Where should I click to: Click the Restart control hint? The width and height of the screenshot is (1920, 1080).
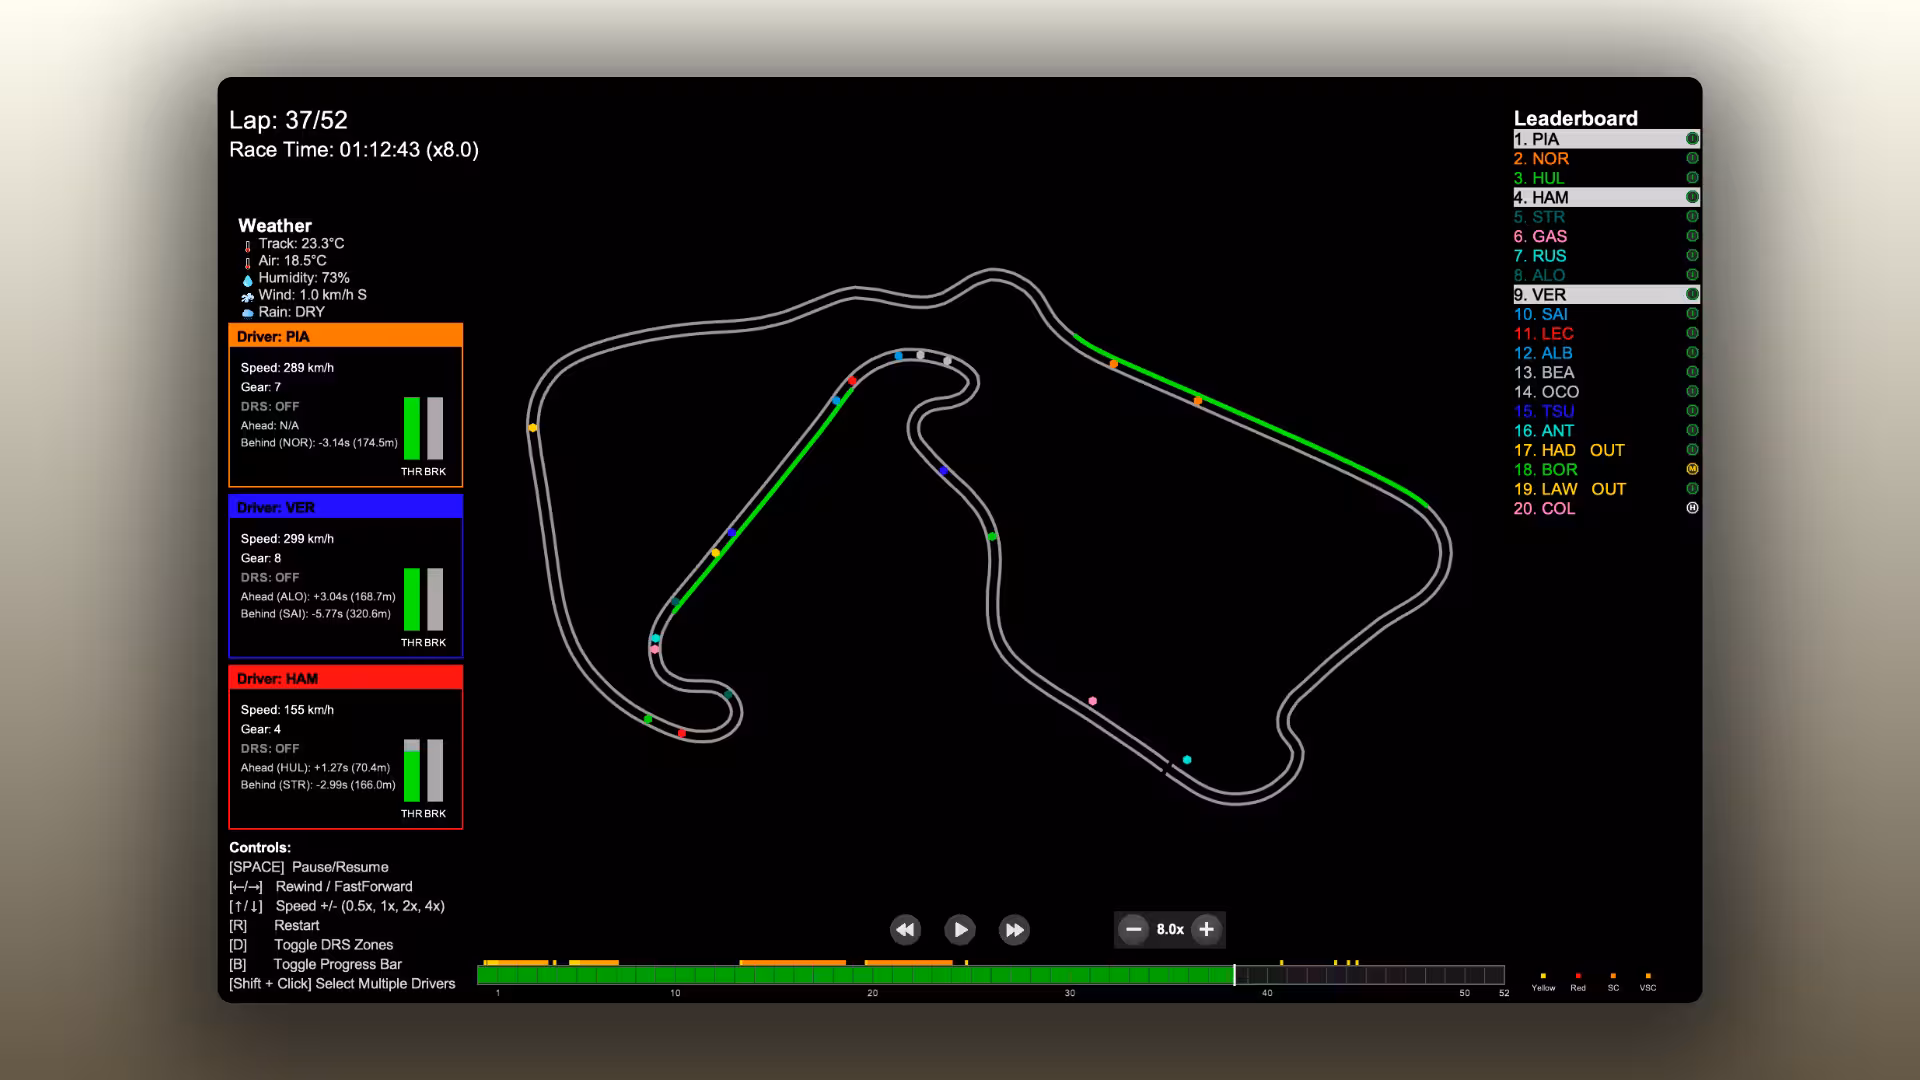[274, 925]
